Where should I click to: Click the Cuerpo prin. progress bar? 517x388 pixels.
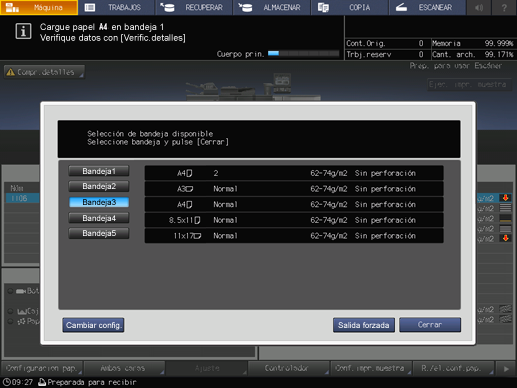[x=303, y=53]
